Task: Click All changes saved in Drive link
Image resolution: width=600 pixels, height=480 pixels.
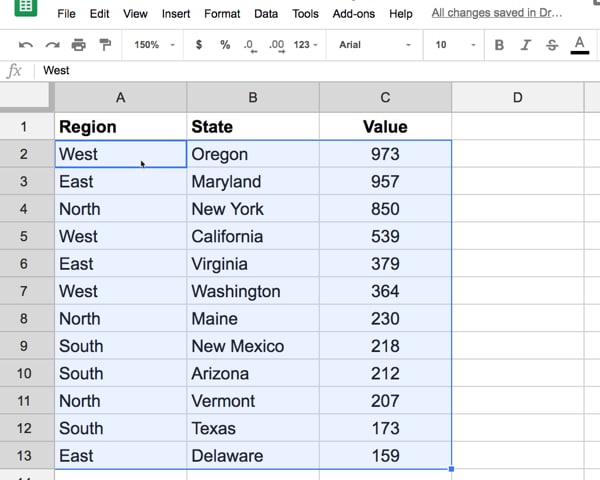Action: pos(497,13)
